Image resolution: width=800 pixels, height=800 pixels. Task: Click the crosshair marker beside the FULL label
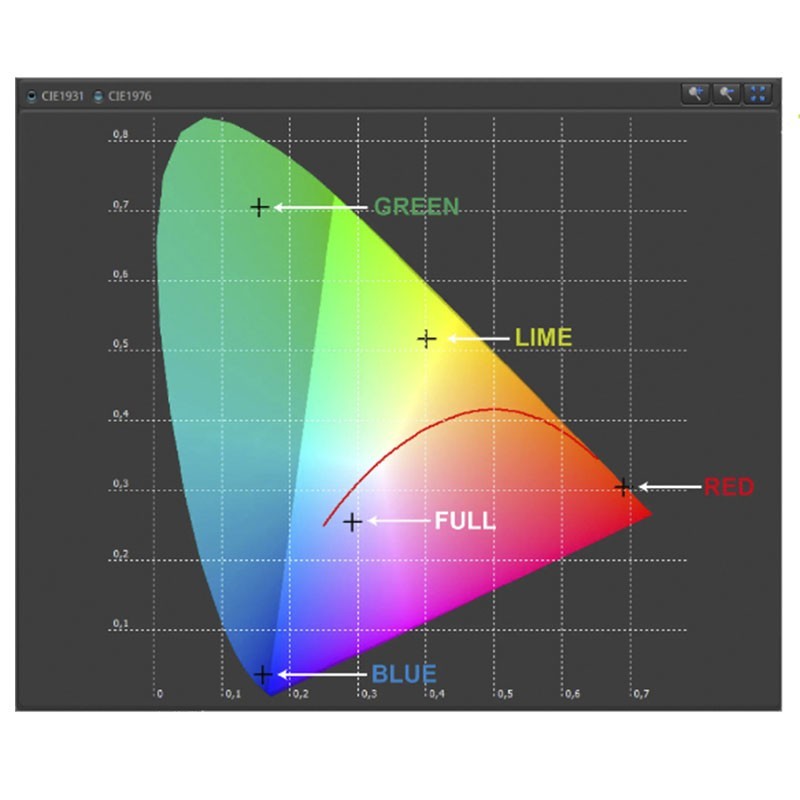[x=352, y=522]
